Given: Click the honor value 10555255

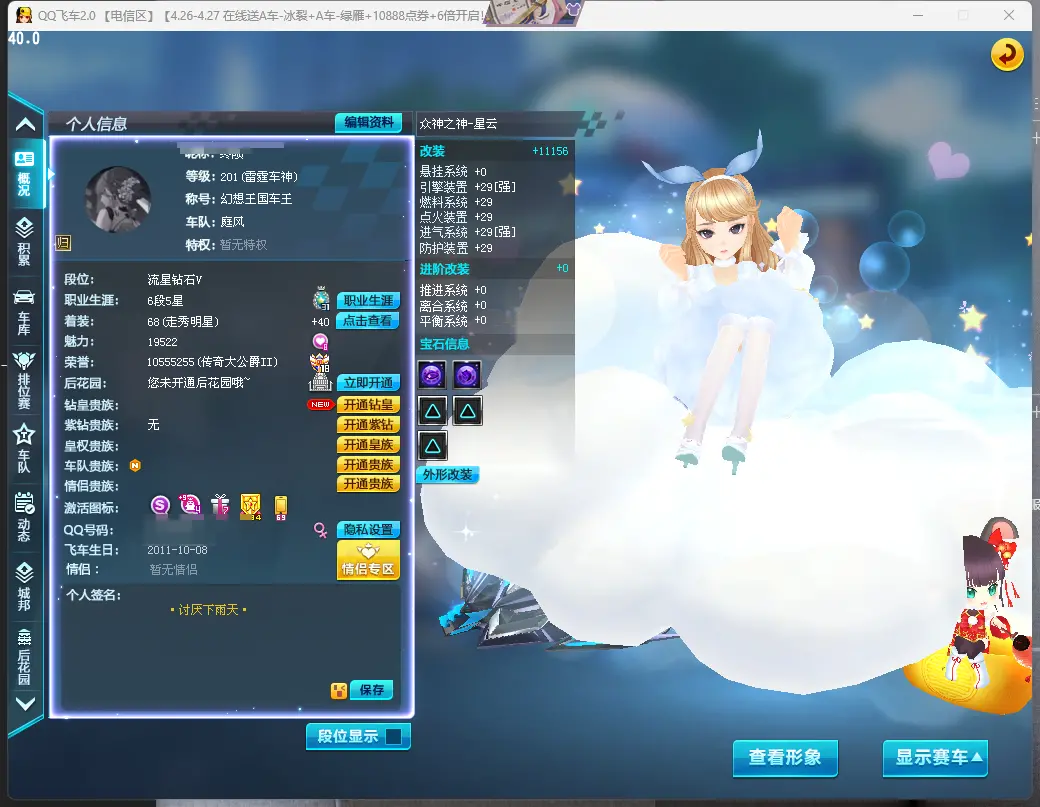Looking at the screenshot, I should coord(170,362).
